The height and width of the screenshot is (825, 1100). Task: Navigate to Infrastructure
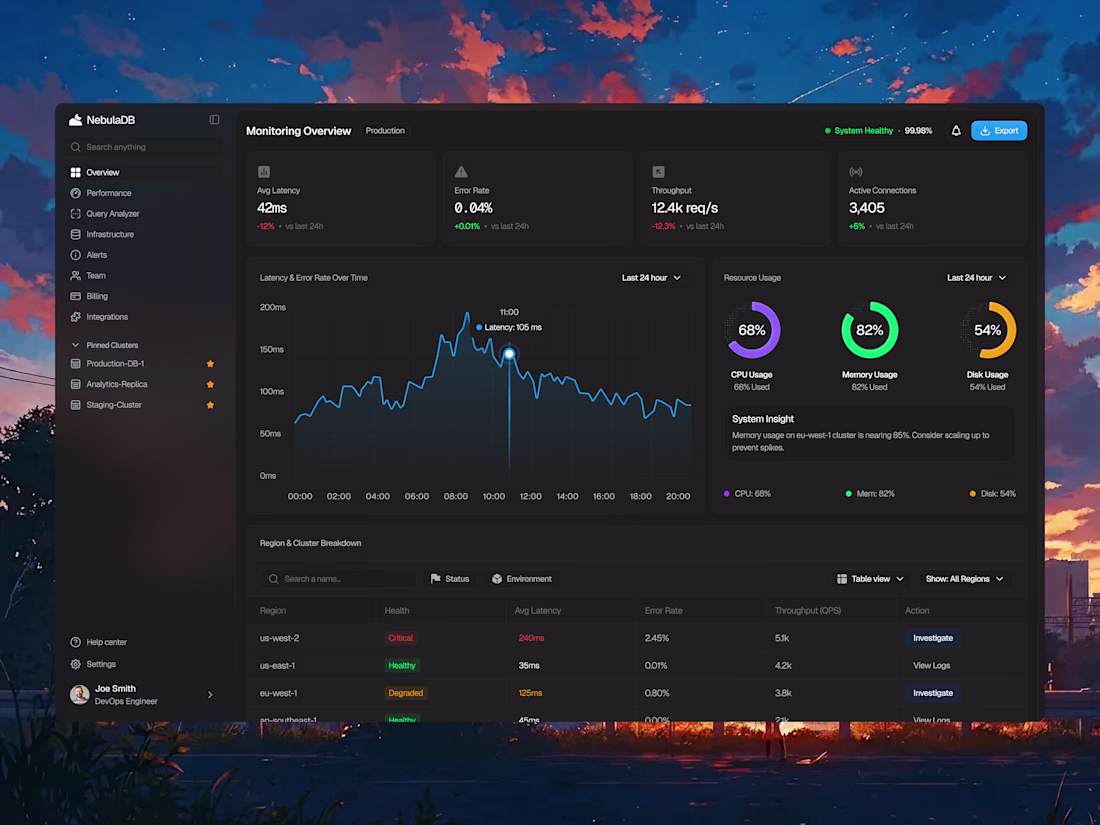tap(143, 234)
